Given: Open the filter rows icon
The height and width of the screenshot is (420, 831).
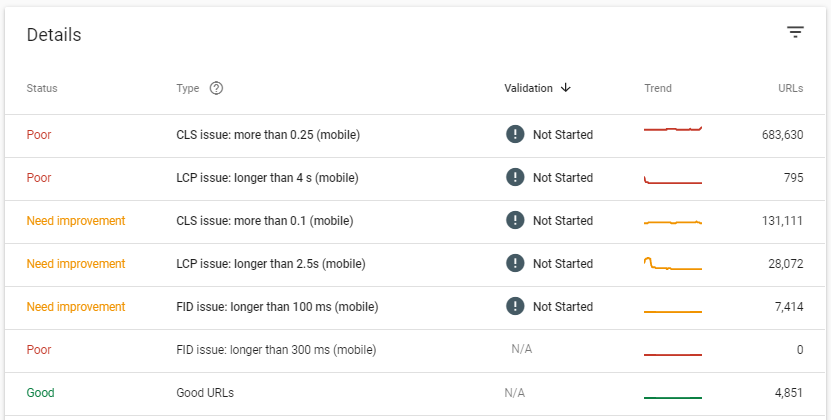Looking at the screenshot, I should pyautogui.click(x=795, y=32).
